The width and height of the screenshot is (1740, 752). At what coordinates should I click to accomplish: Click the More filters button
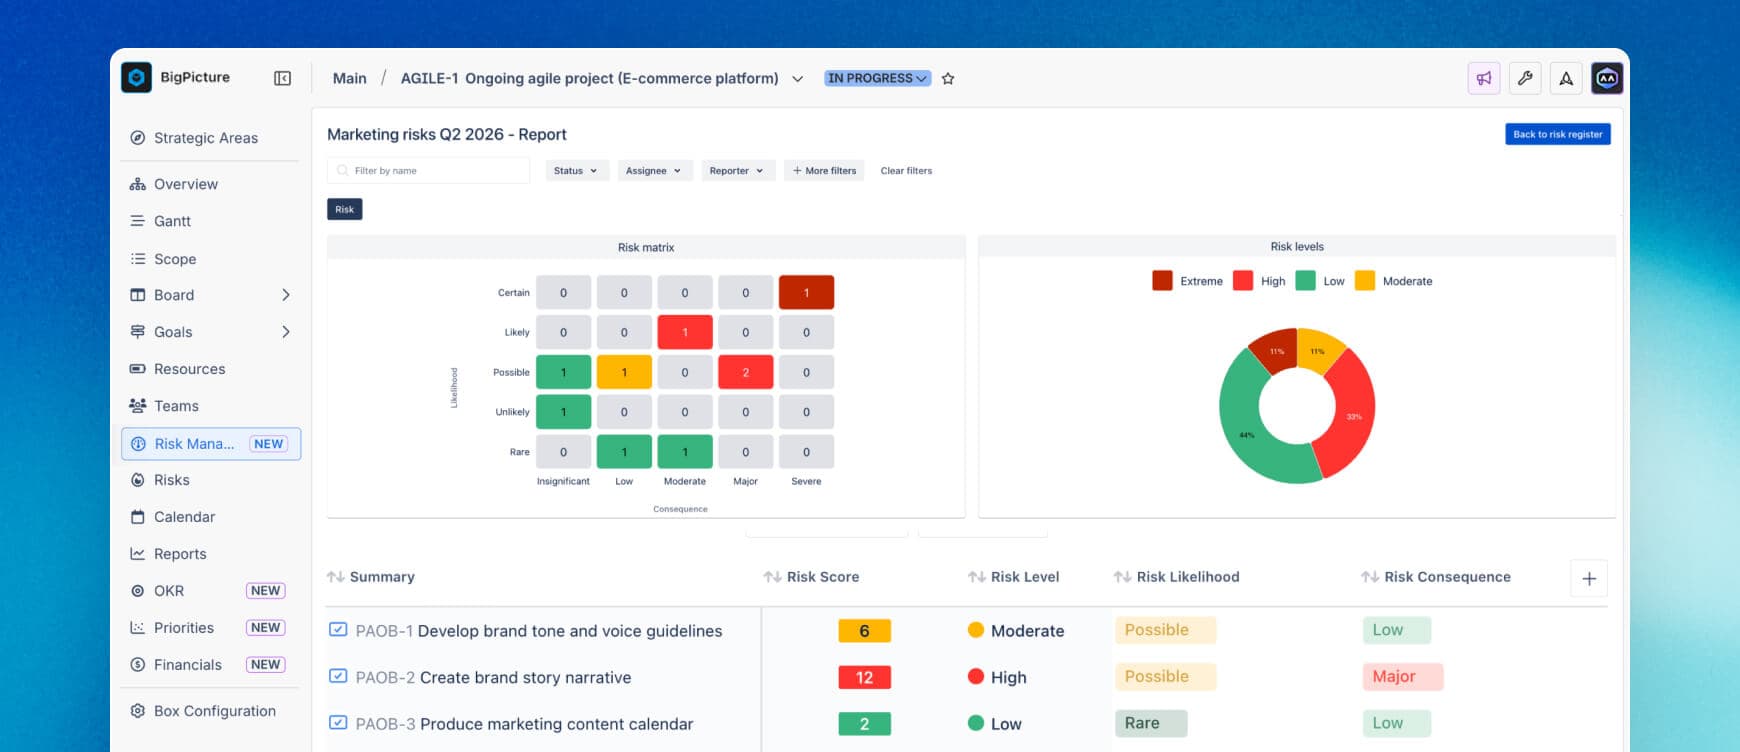tap(825, 171)
